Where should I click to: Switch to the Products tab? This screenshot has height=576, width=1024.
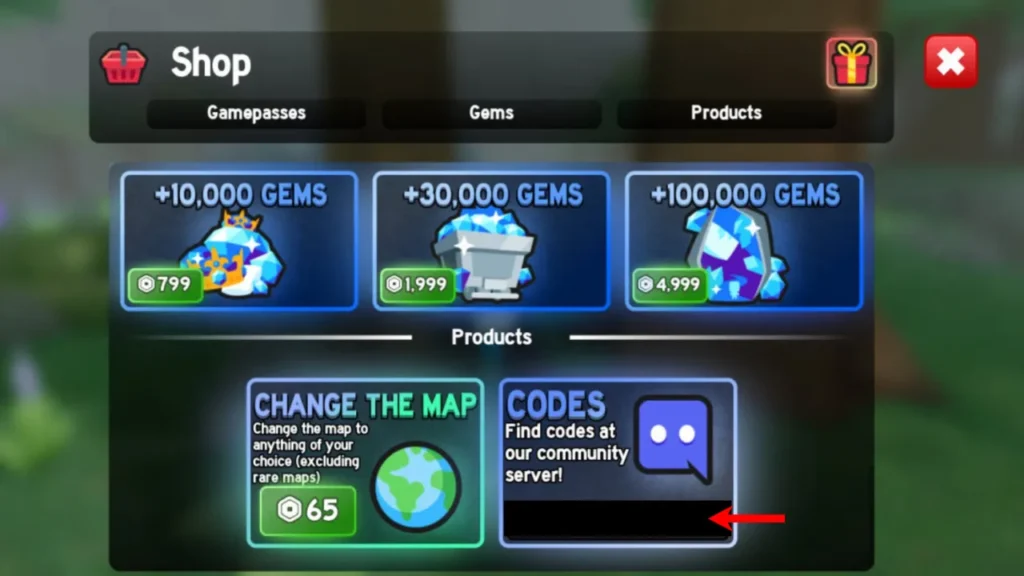726,113
